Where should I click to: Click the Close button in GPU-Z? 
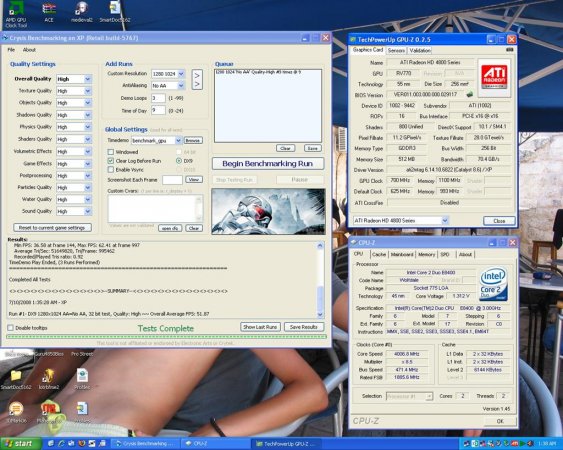pyautogui.click(x=499, y=221)
